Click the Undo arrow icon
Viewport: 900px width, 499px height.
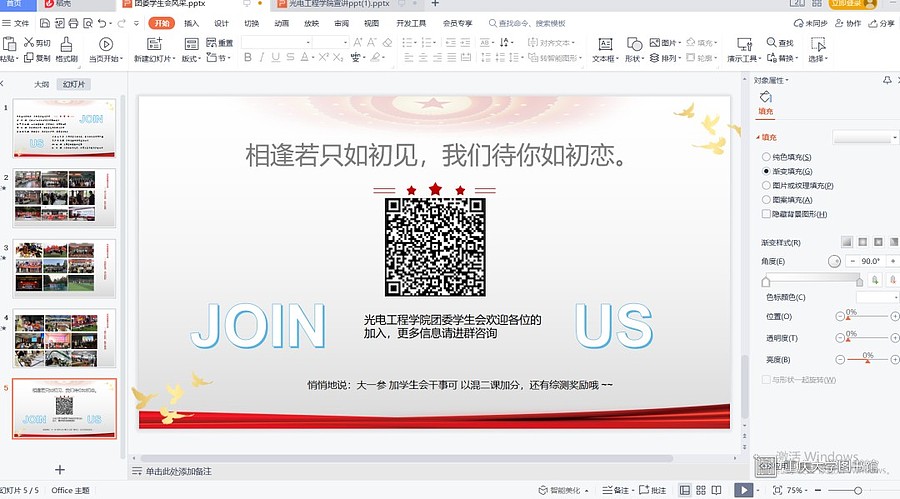pos(102,23)
